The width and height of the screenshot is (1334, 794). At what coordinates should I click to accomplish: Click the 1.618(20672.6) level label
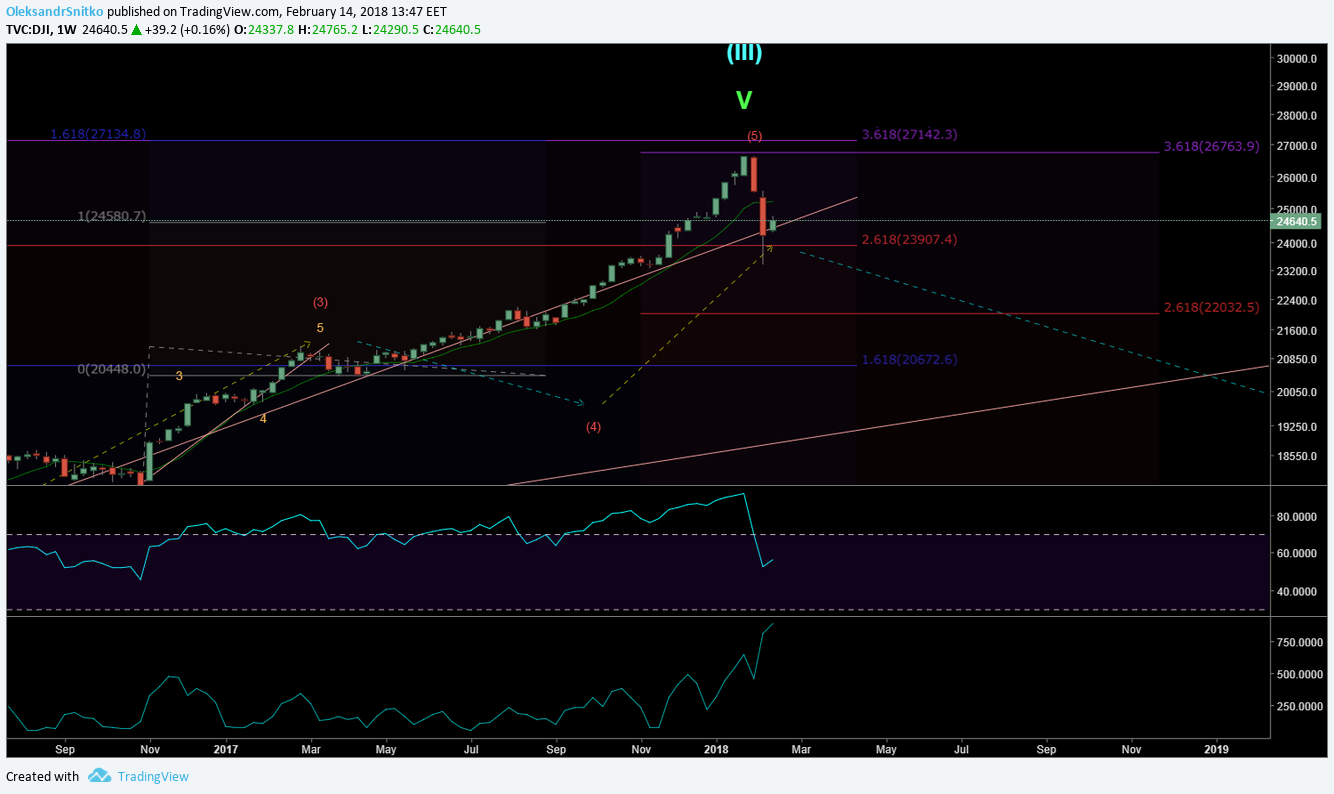909,360
